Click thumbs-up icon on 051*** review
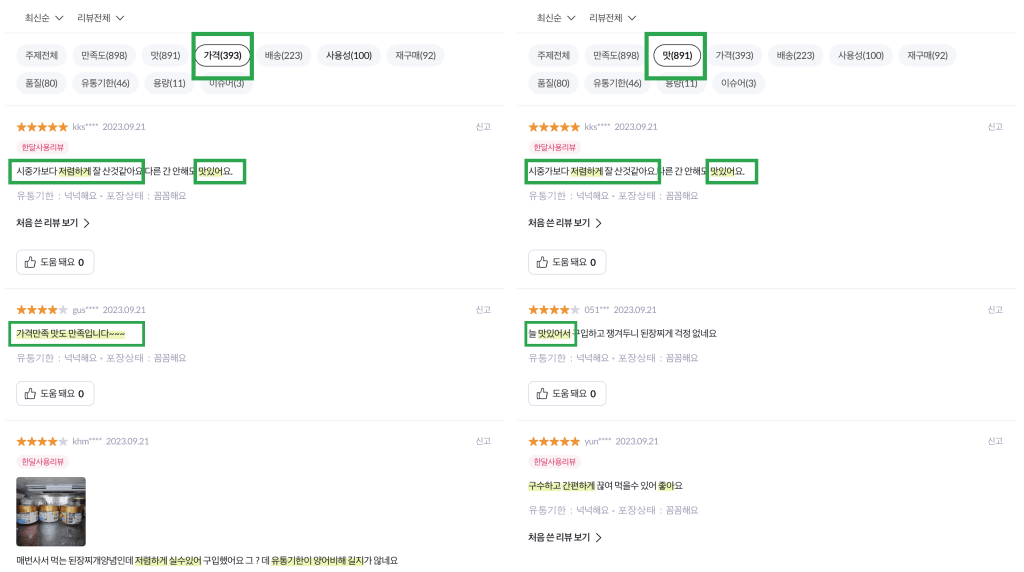Viewport: 1024px width, 572px height. pyautogui.click(x=542, y=394)
